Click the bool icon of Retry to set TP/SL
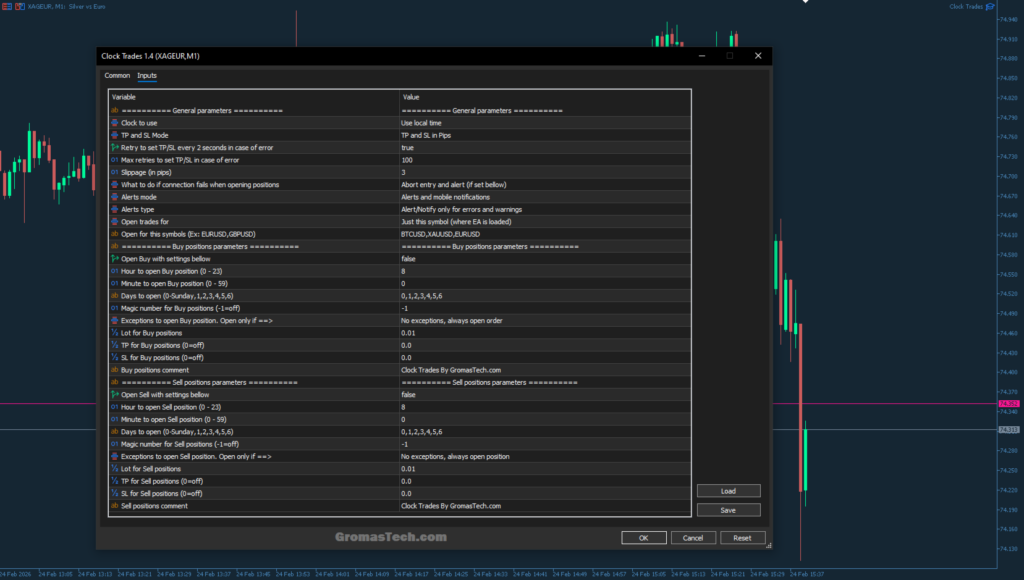 click(115, 148)
